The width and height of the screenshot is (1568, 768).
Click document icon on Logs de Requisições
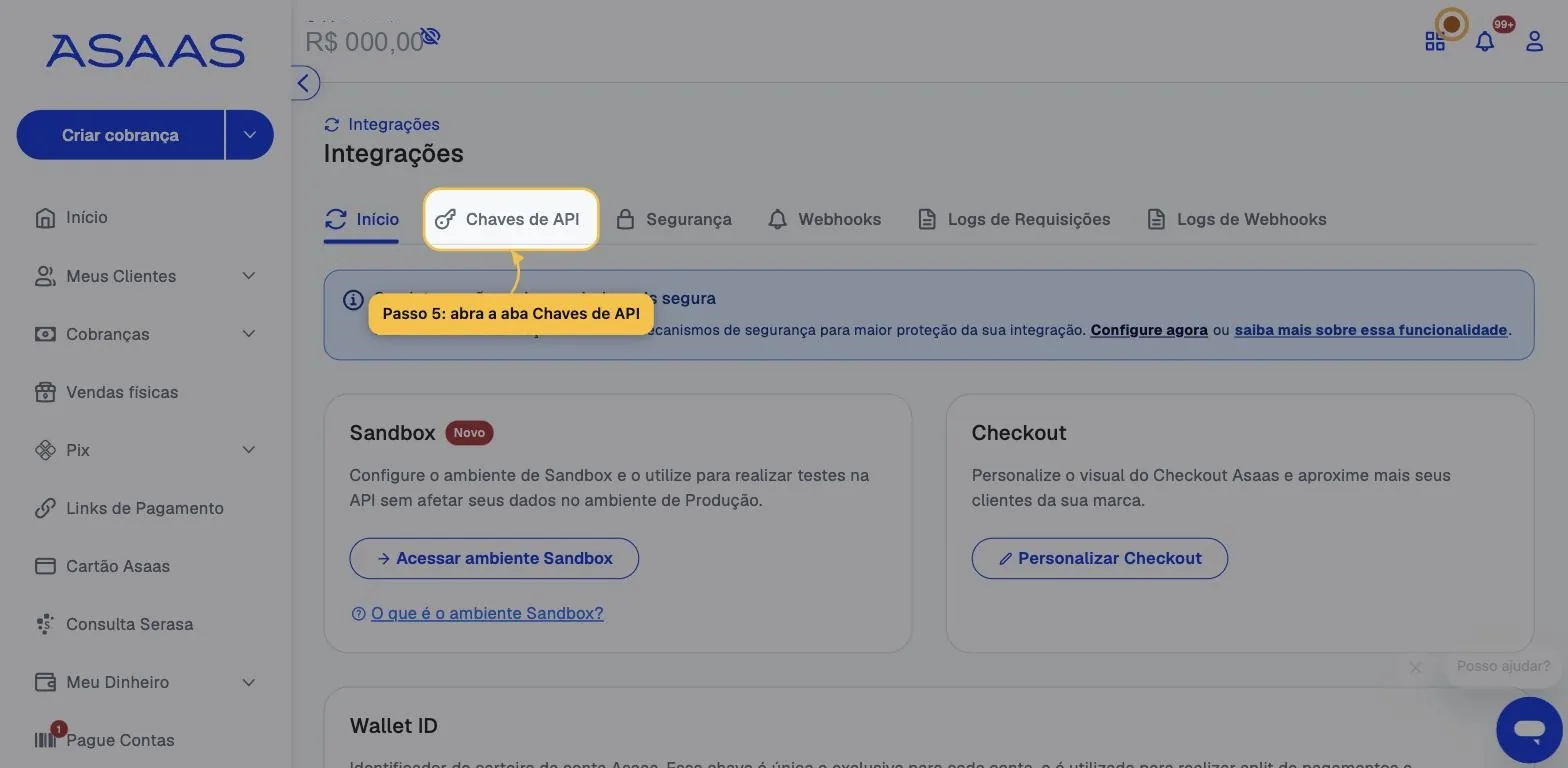tap(927, 220)
